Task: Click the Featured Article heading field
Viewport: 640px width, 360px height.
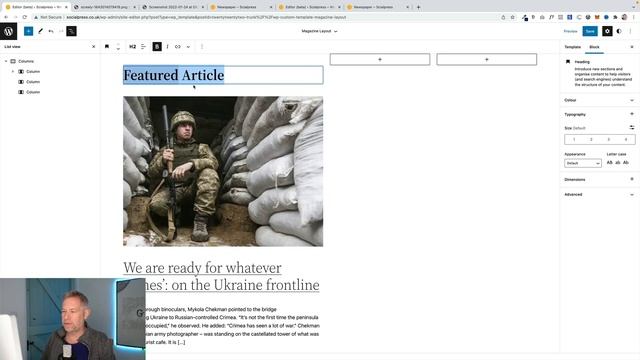Action: (223, 75)
